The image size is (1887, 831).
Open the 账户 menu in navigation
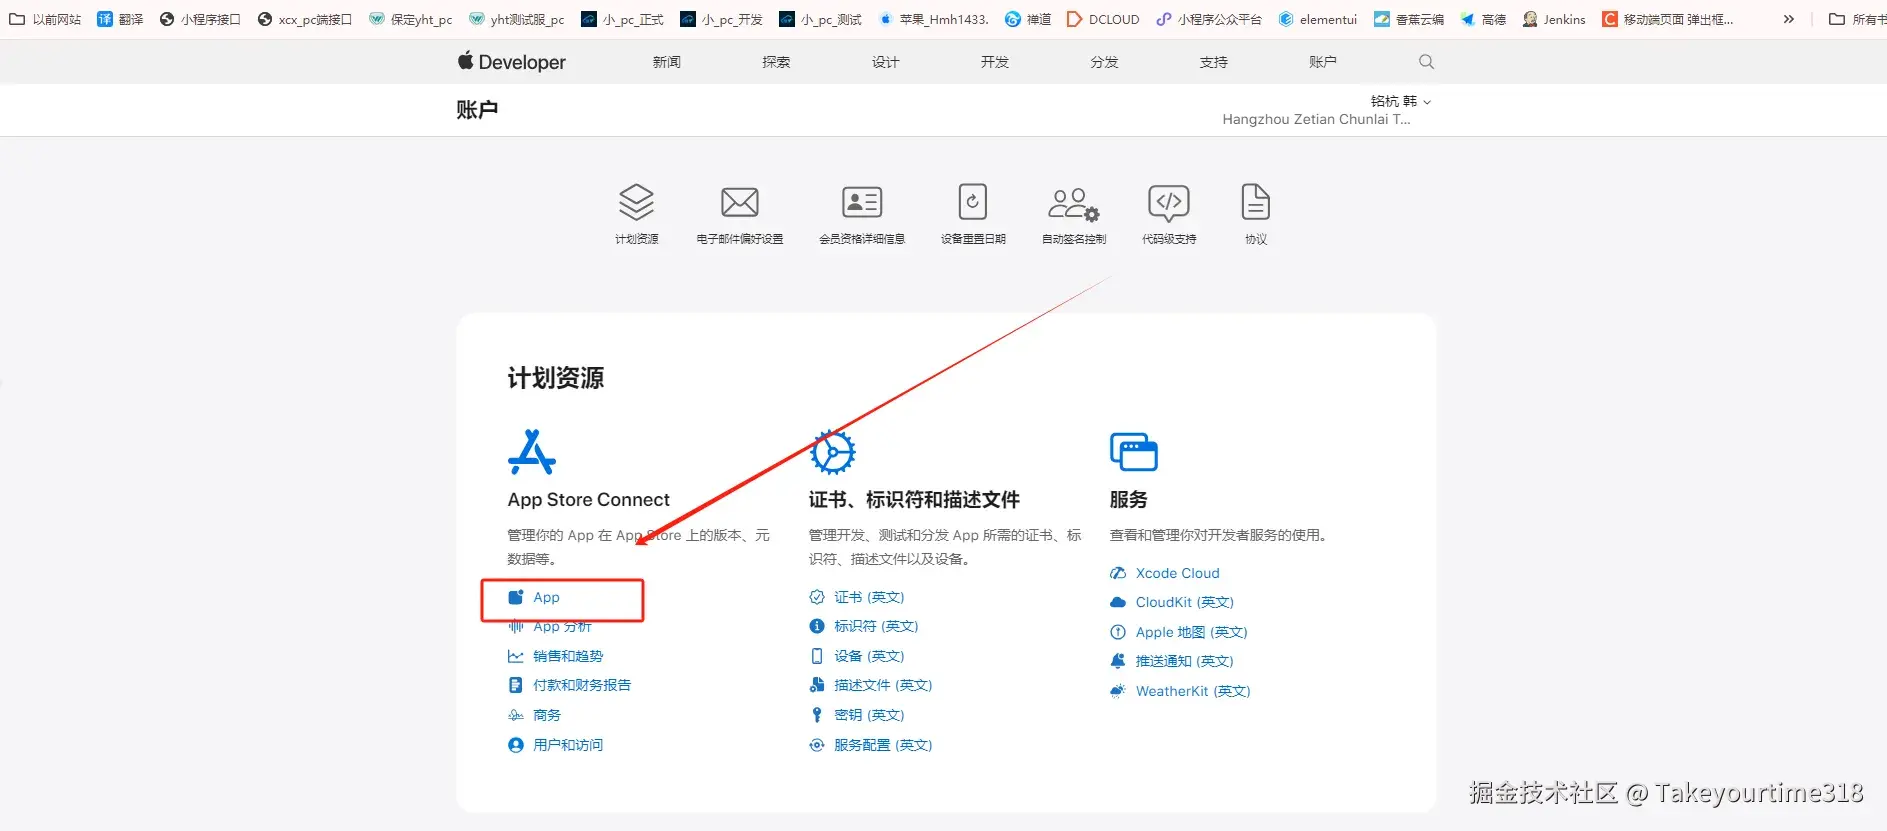[1323, 62]
